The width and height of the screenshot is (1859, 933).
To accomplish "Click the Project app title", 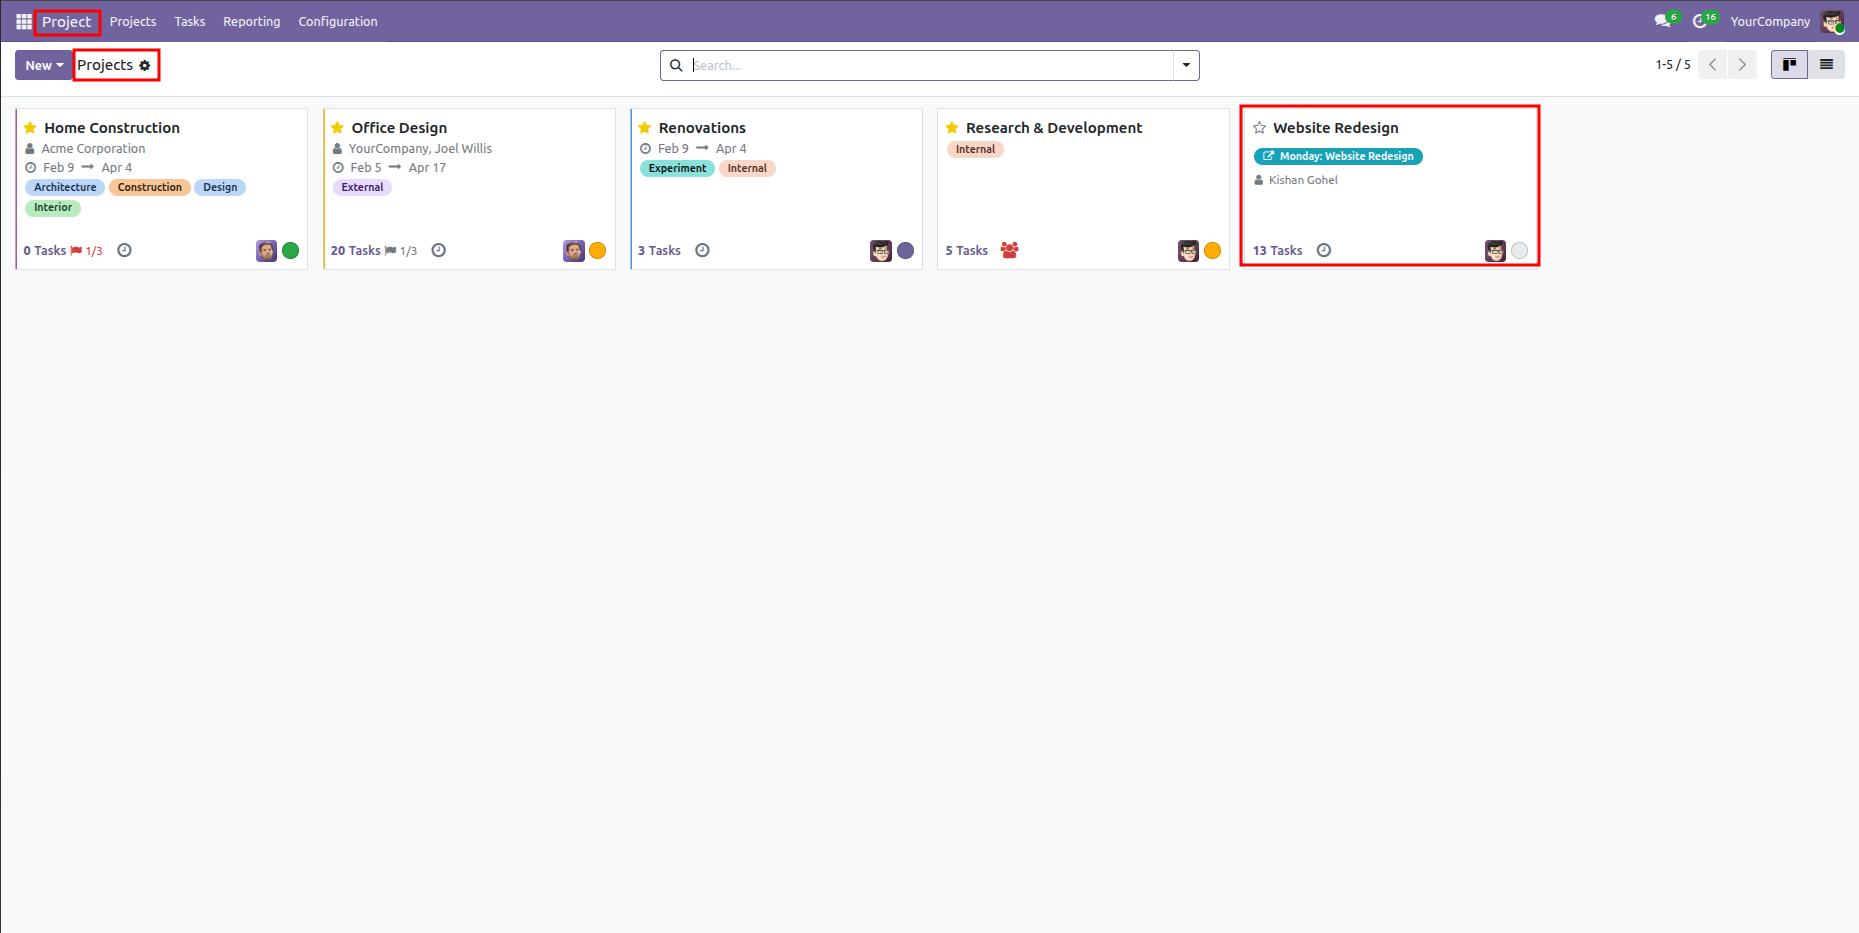I will pyautogui.click(x=67, y=22).
